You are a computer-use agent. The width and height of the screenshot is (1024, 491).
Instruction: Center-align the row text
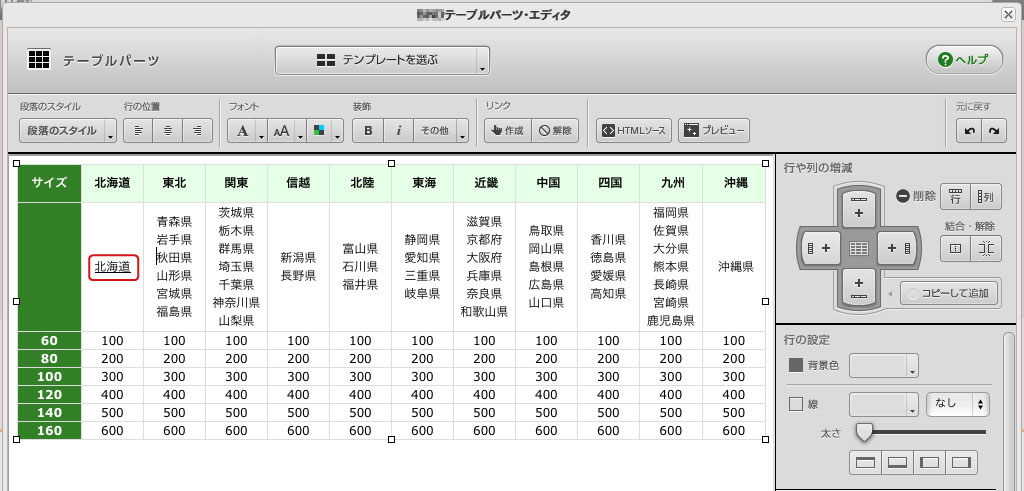coord(168,131)
